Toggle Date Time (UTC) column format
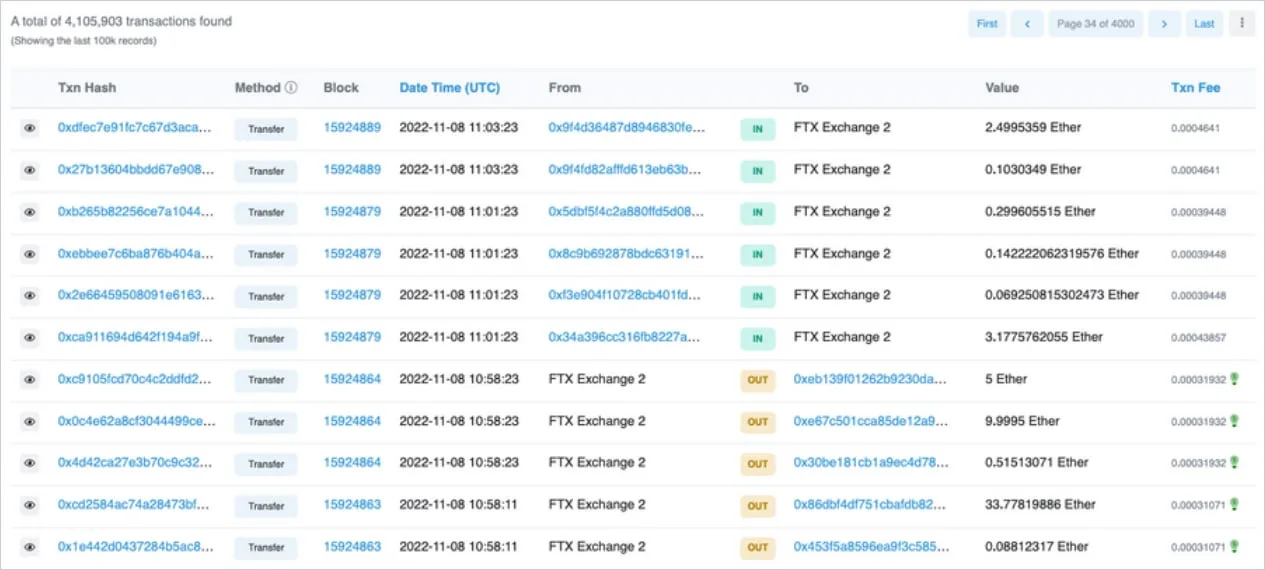 tap(450, 88)
